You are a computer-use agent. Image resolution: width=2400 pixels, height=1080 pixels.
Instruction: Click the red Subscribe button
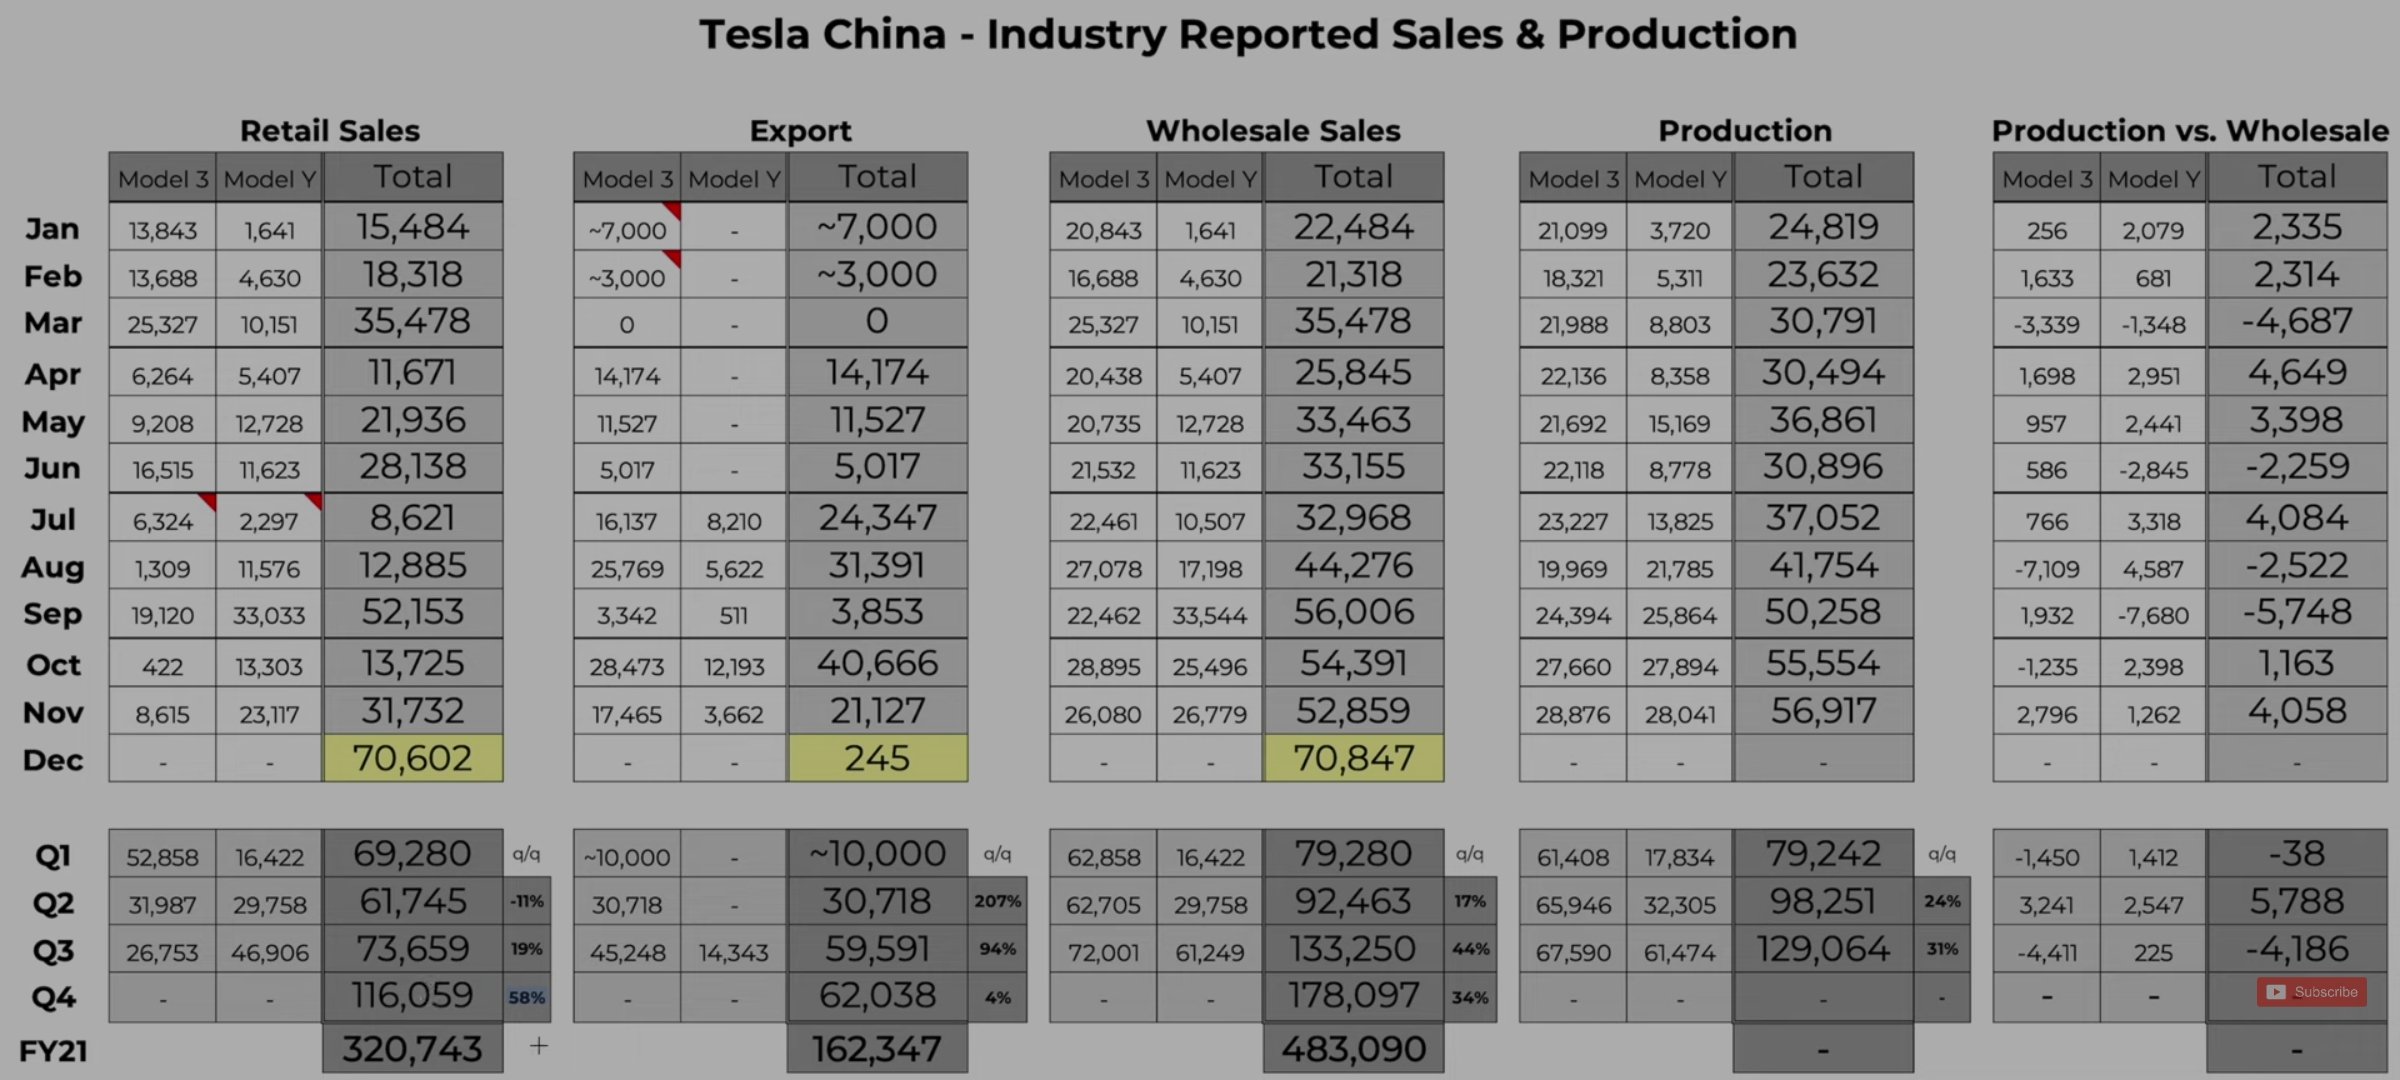2311,992
